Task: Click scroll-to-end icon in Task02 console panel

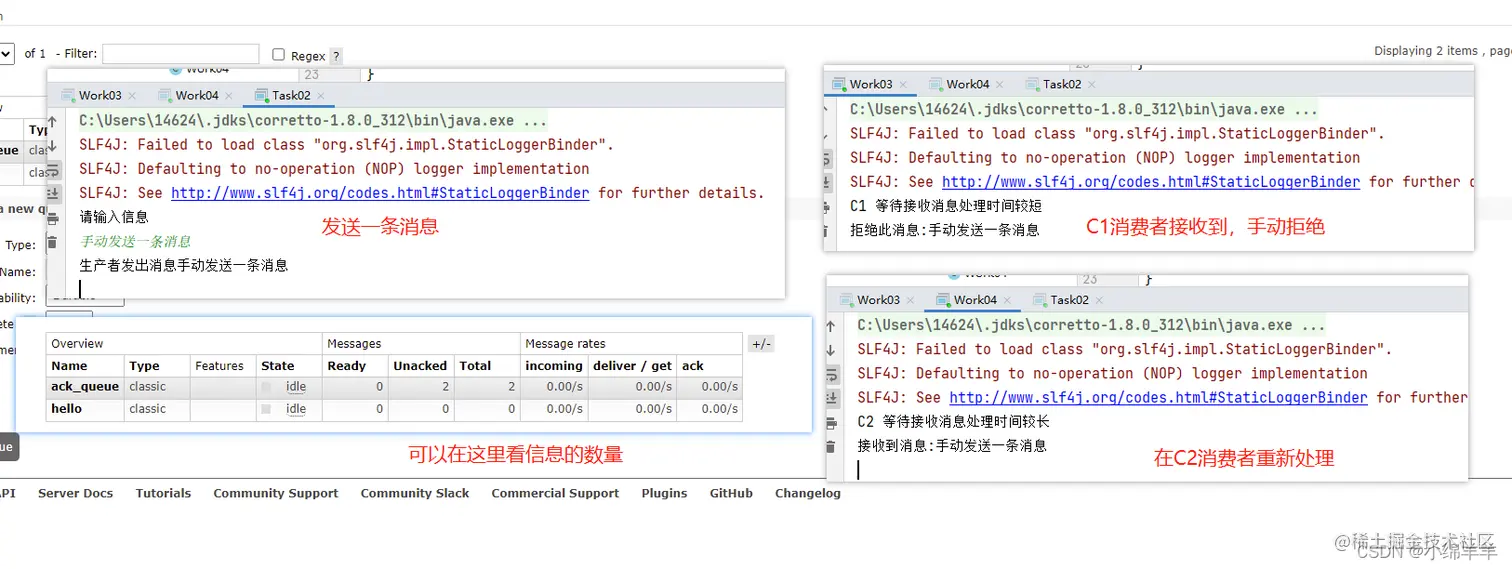Action: (54, 192)
